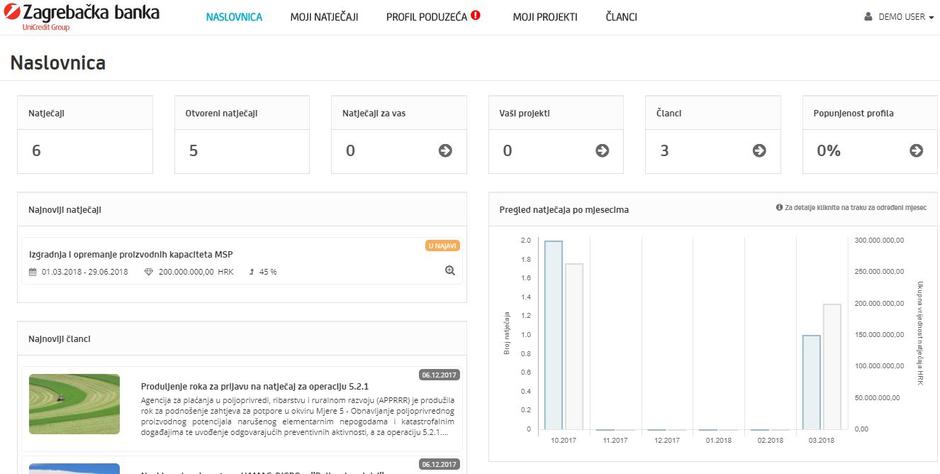Click the blue bar for 03.2018
Screen dimensions: 940x474
coord(811,382)
